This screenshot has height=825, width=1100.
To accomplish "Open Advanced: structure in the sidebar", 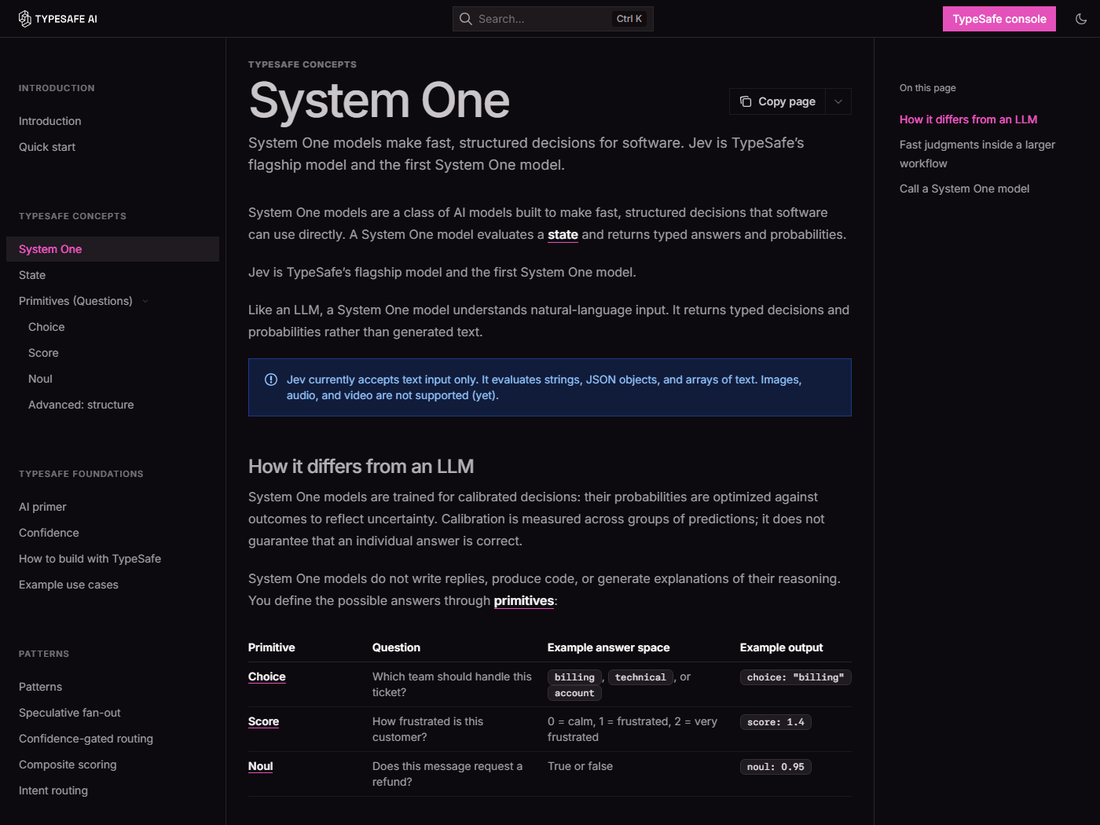I will pos(81,405).
